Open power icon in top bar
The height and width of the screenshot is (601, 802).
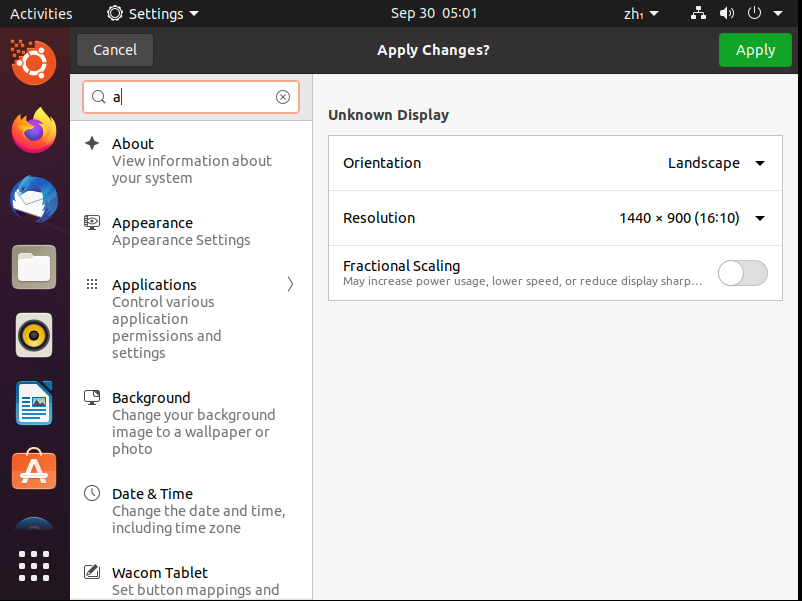pos(754,13)
